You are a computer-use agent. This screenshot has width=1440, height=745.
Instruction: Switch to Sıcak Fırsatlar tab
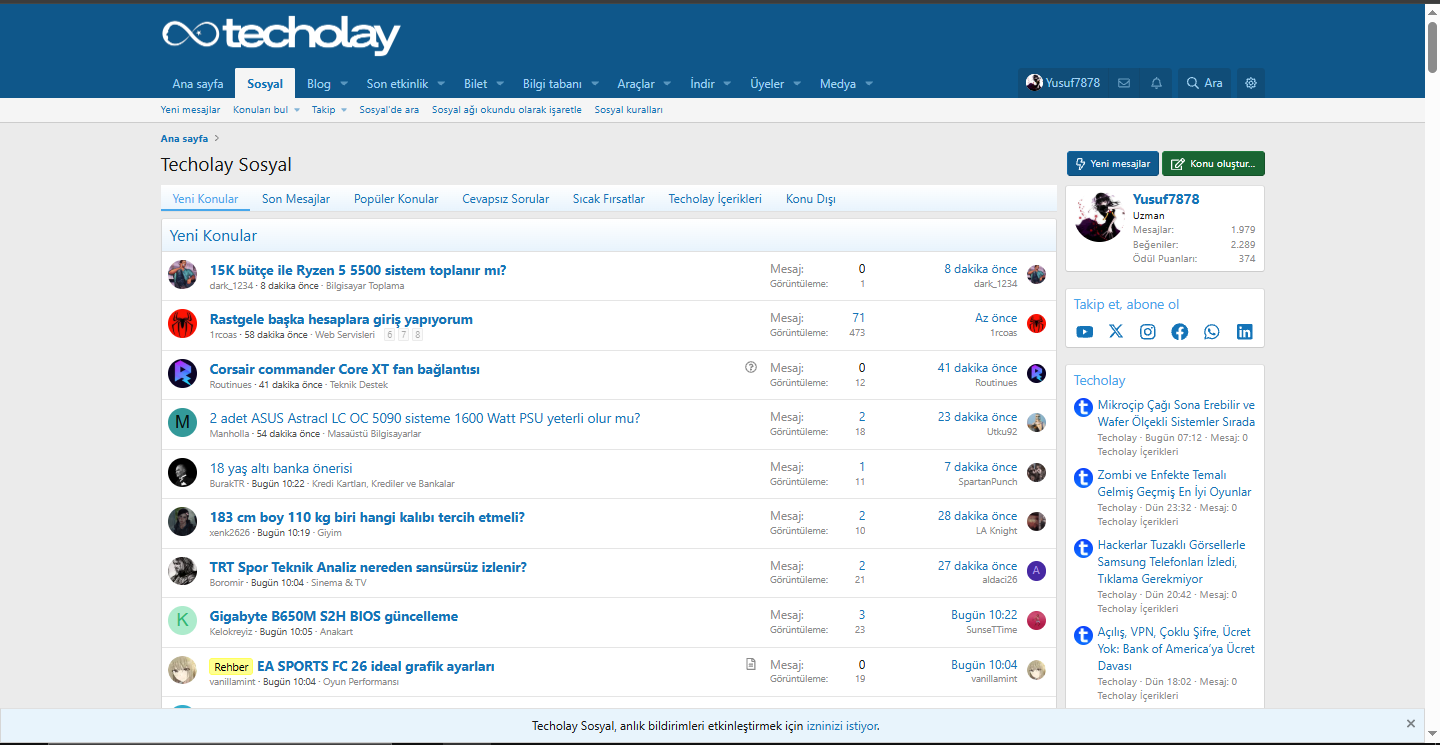coord(608,199)
